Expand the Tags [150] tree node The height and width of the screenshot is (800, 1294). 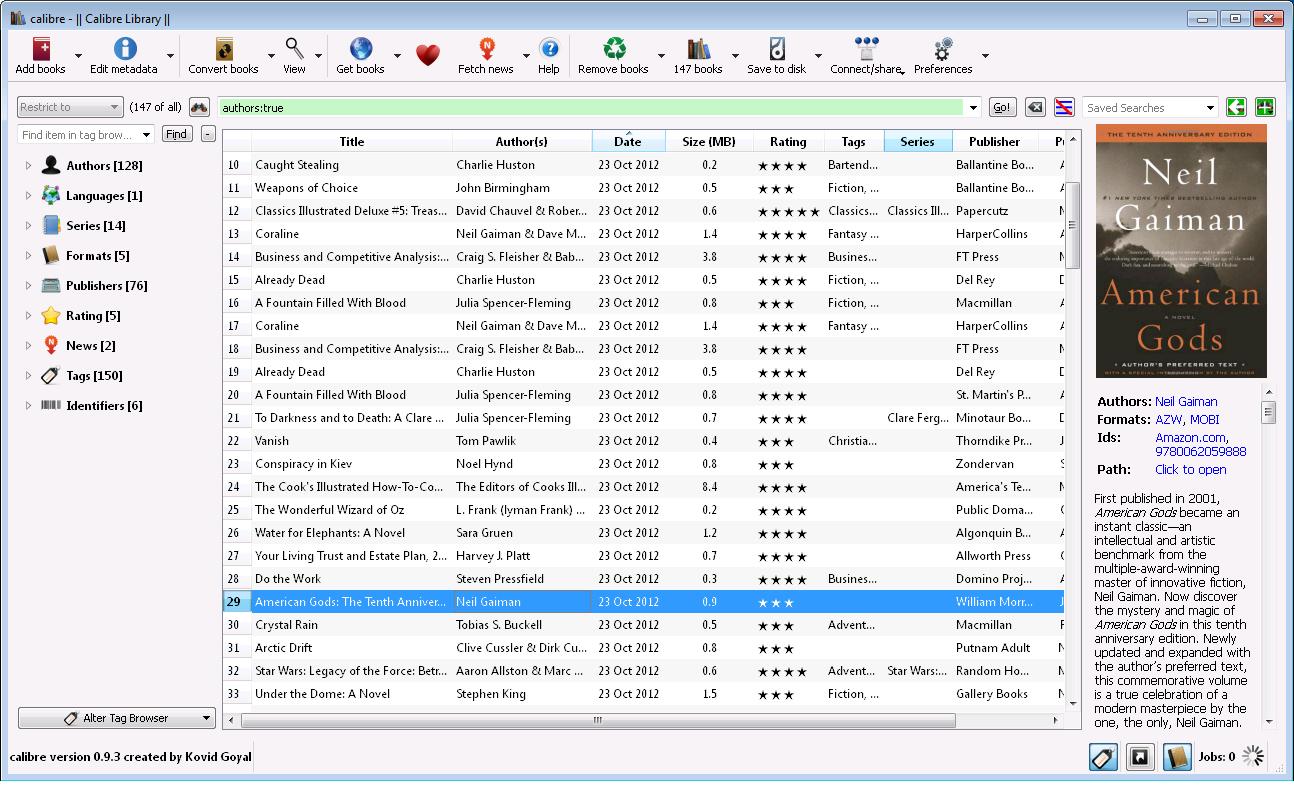[28, 376]
